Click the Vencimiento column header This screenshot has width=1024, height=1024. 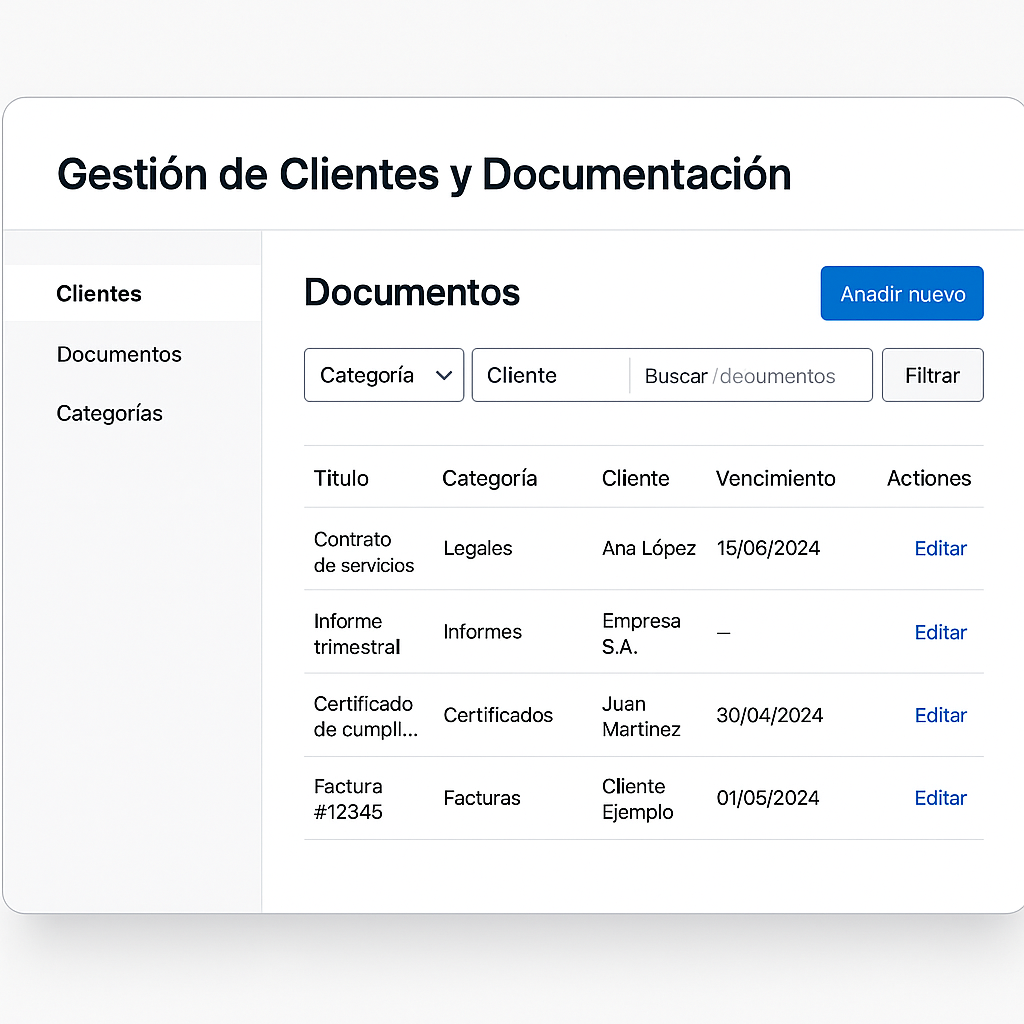[775, 478]
